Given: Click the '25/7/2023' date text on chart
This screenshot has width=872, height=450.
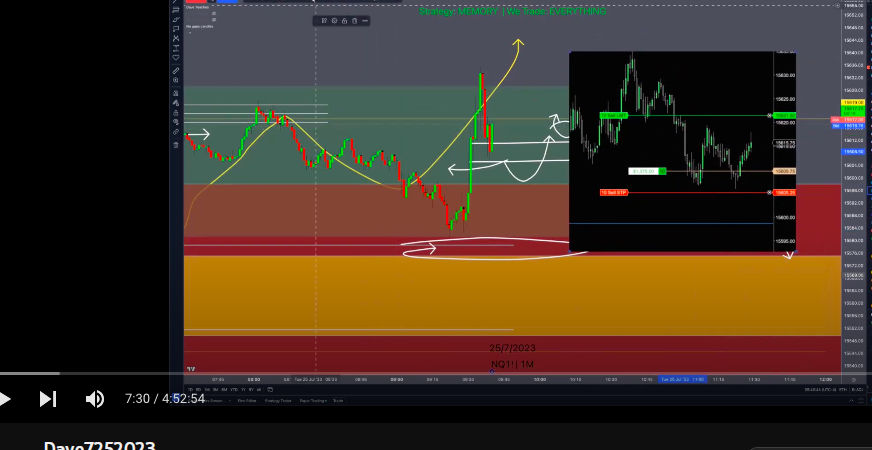Looking at the screenshot, I should pyautogui.click(x=512, y=348).
